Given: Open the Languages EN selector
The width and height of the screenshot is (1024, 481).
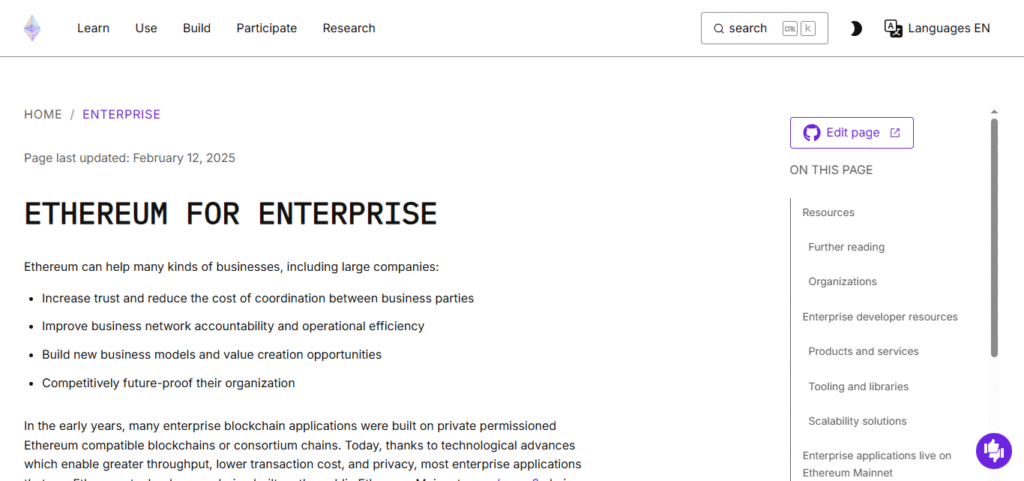Looking at the screenshot, I should point(937,28).
